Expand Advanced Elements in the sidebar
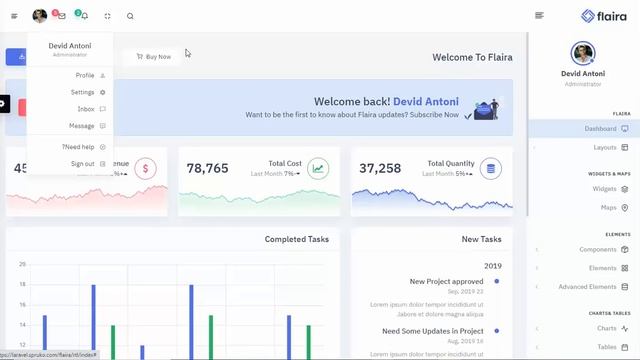Screen dimensions: 640x360 pos(584,287)
